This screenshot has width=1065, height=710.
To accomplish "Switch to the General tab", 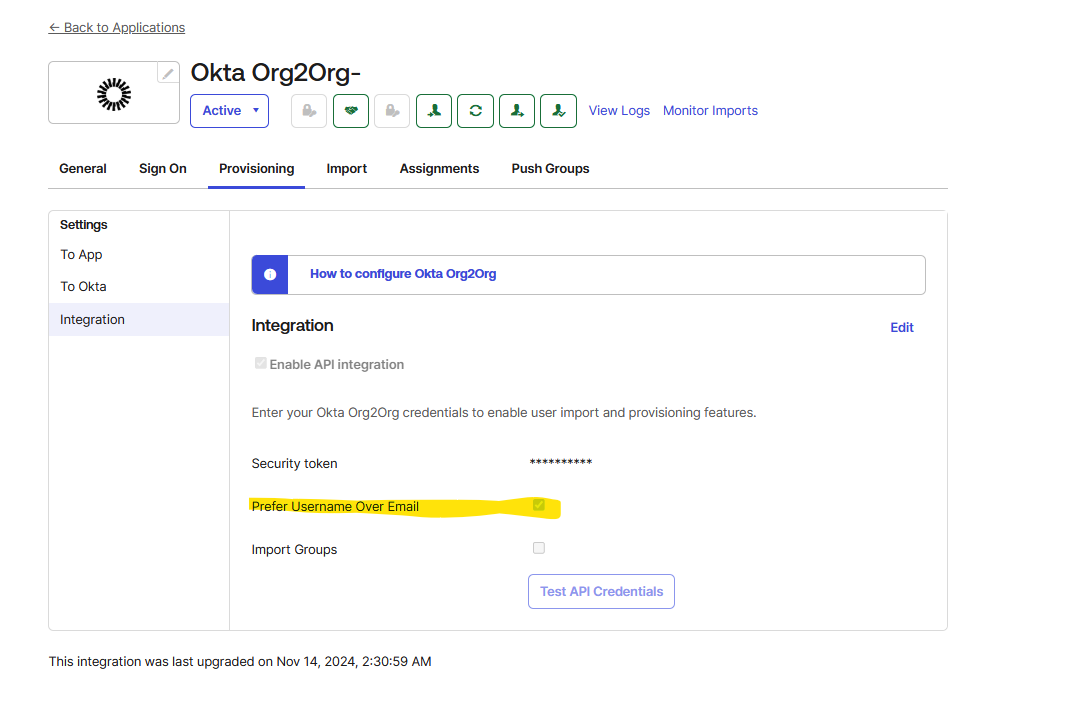I will [x=83, y=168].
